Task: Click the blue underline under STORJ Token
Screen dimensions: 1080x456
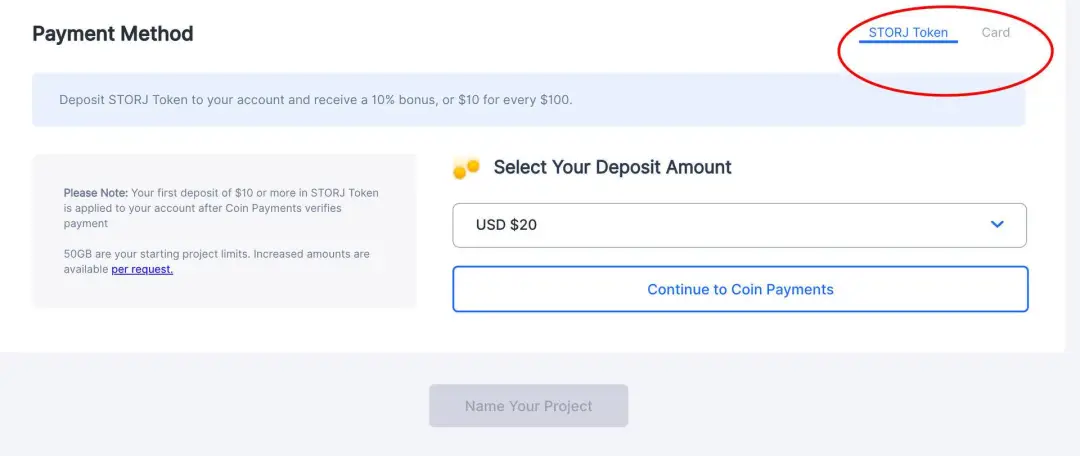Action: [908, 41]
